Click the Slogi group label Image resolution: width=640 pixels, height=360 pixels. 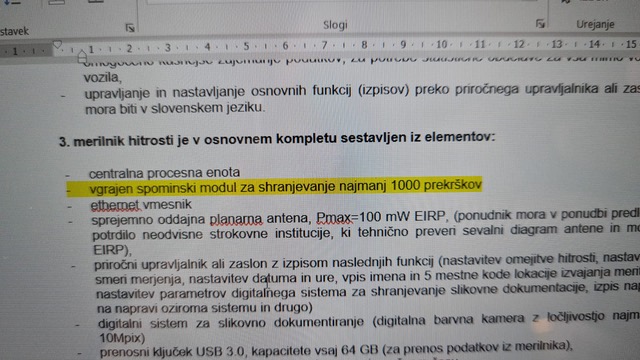(x=335, y=25)
